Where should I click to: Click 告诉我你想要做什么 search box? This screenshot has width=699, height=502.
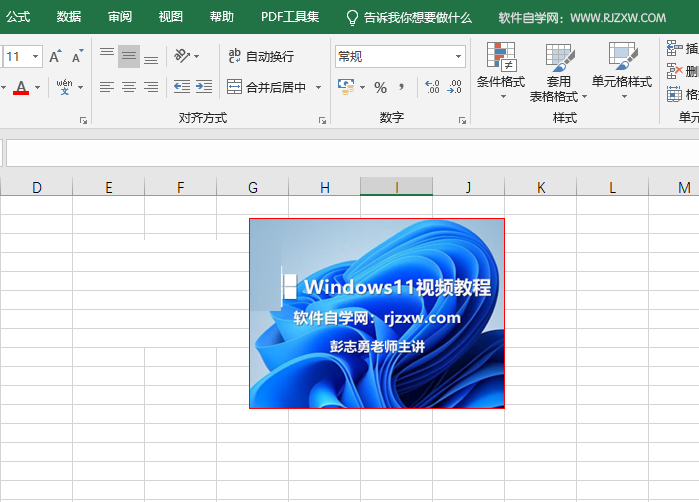(418, 18)
